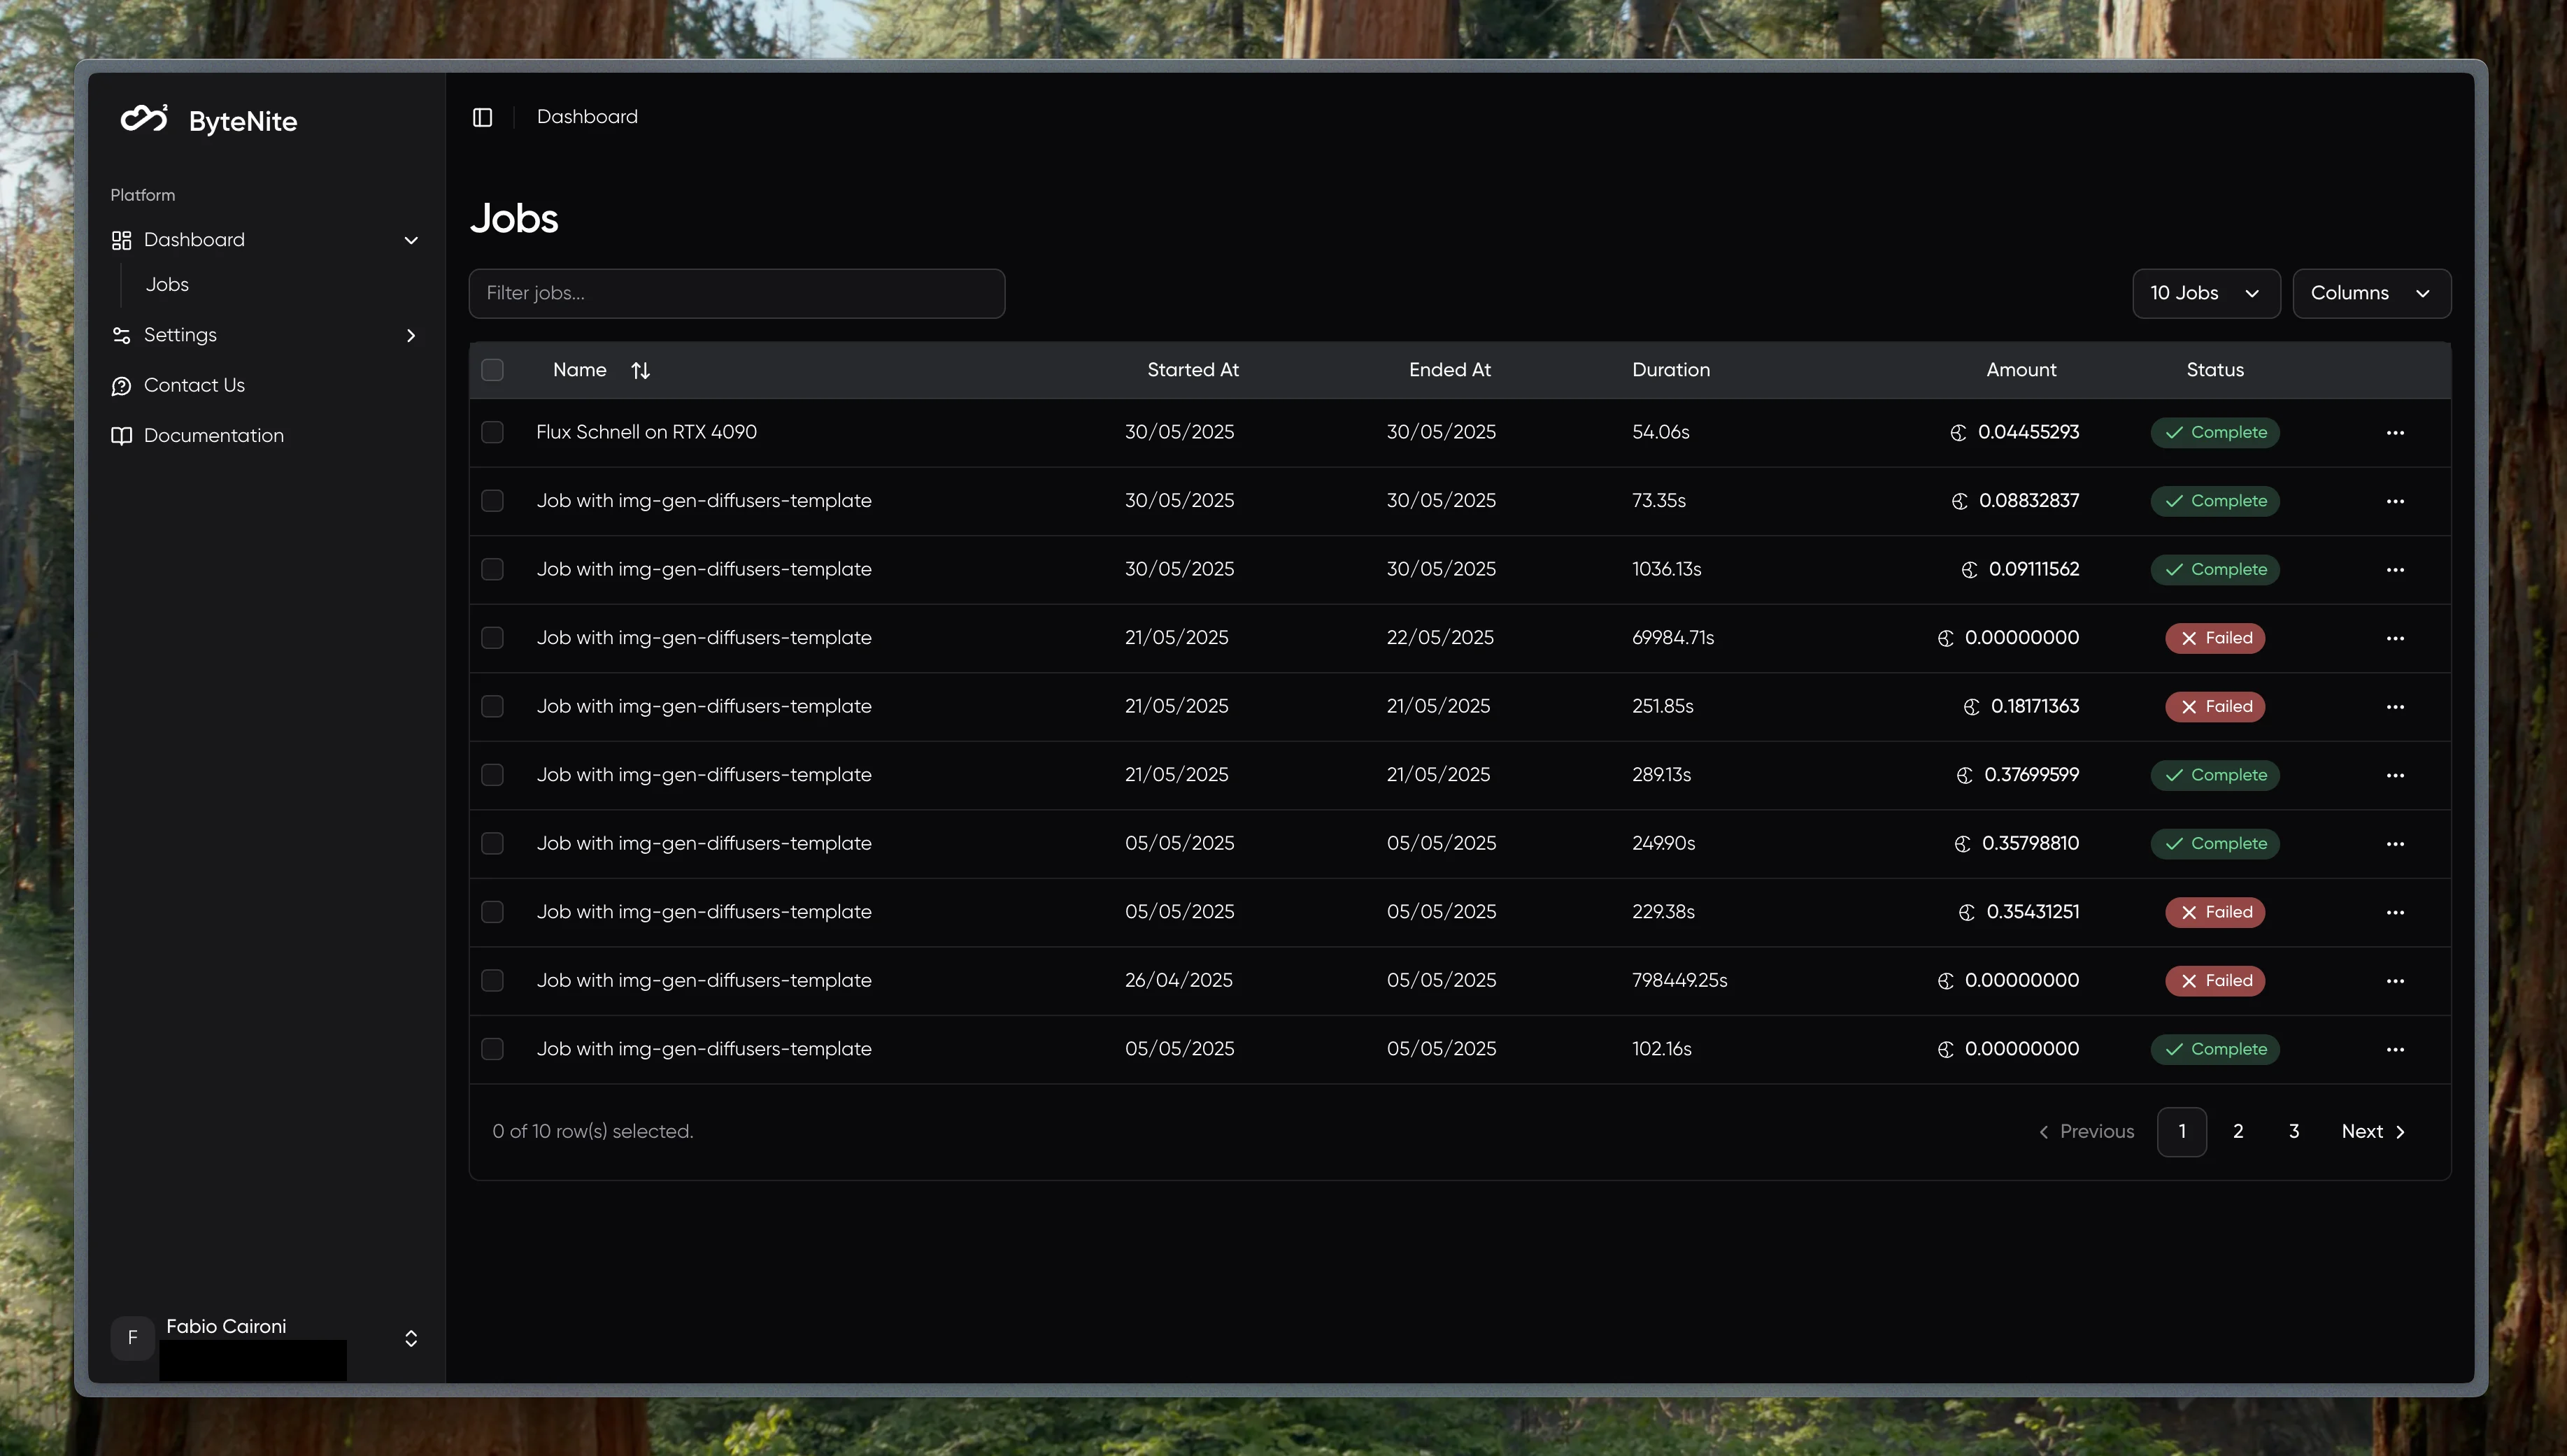Open actions menu for 229.38s job
The width and height of the screenshot is (2567, 1456).
click(2395, 912)
